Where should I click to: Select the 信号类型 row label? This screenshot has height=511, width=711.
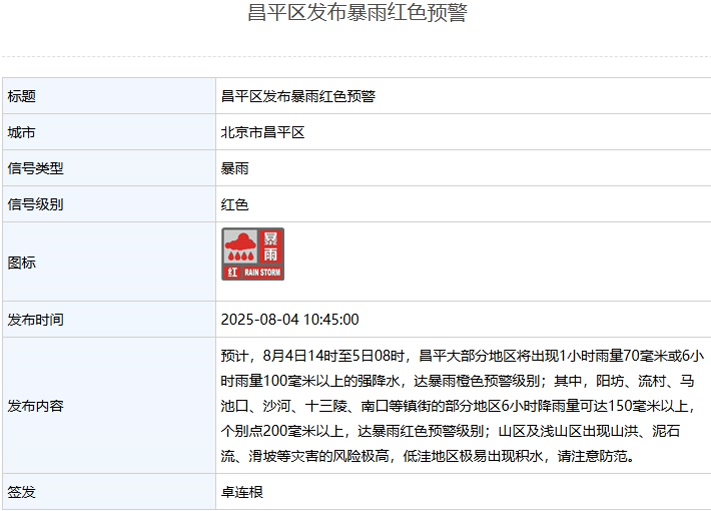point(36,169)
